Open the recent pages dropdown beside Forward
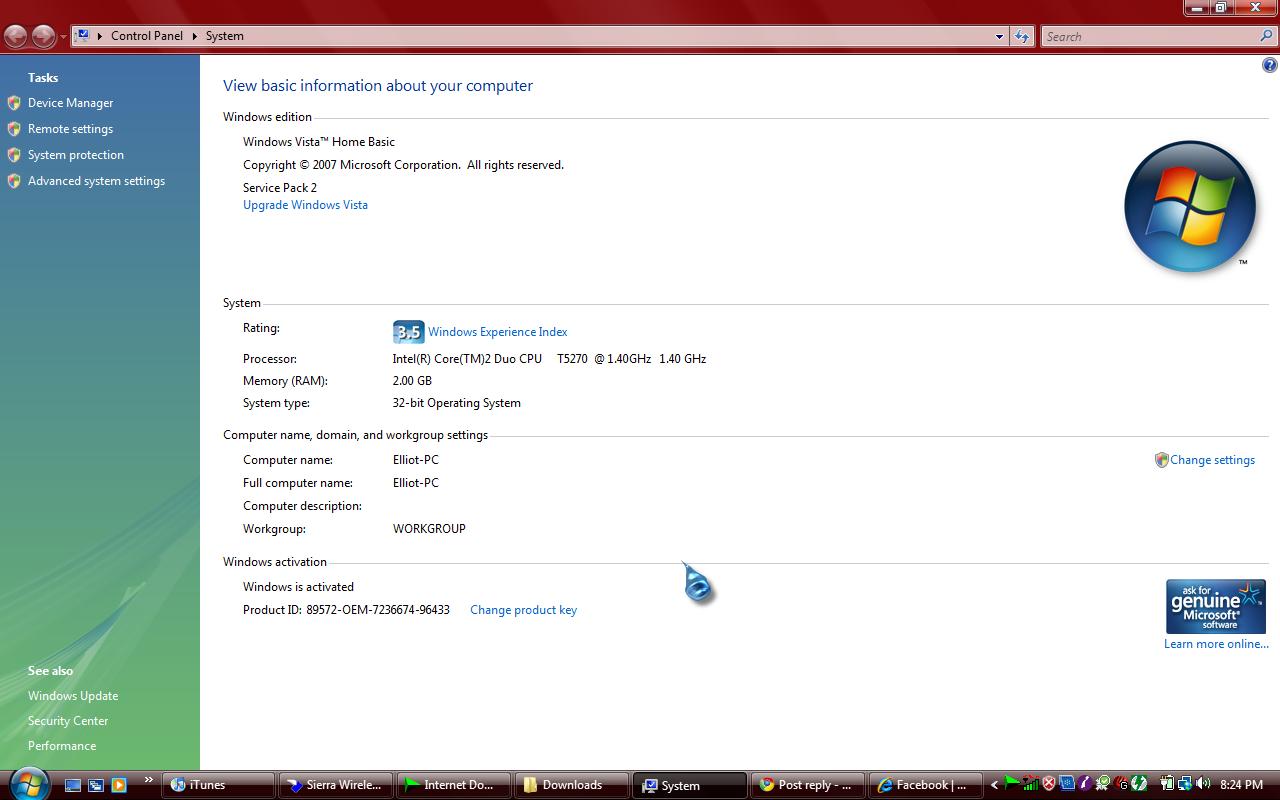The width and height of the screenshot is (1280, 800). 63,37
